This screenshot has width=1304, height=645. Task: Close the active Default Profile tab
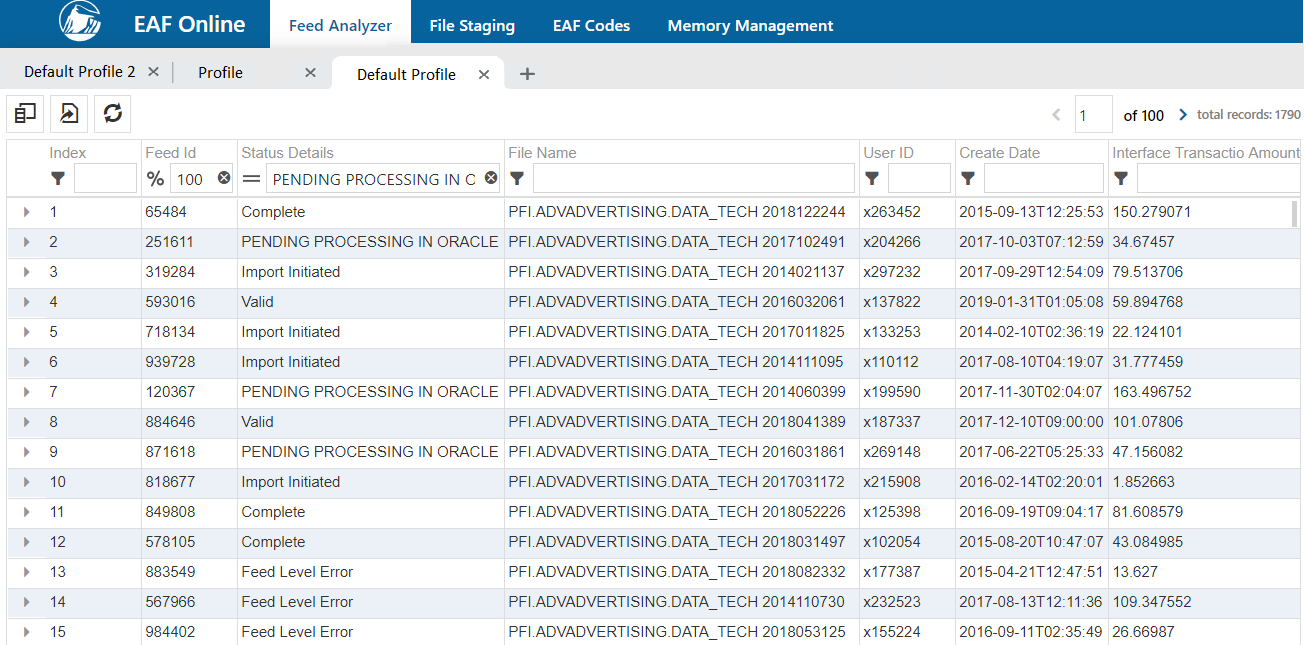(x=484, y=75)
